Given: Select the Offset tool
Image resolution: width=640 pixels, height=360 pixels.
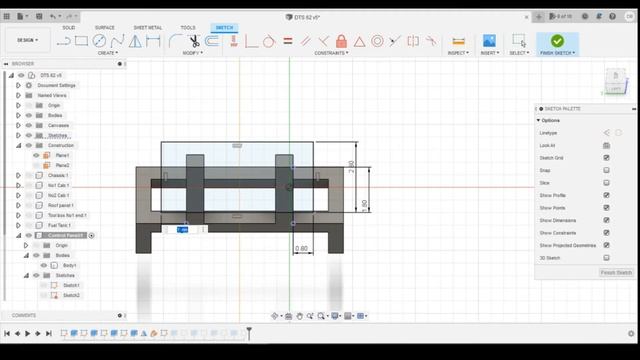Looking at the screenshot, I should pos(212,41).
